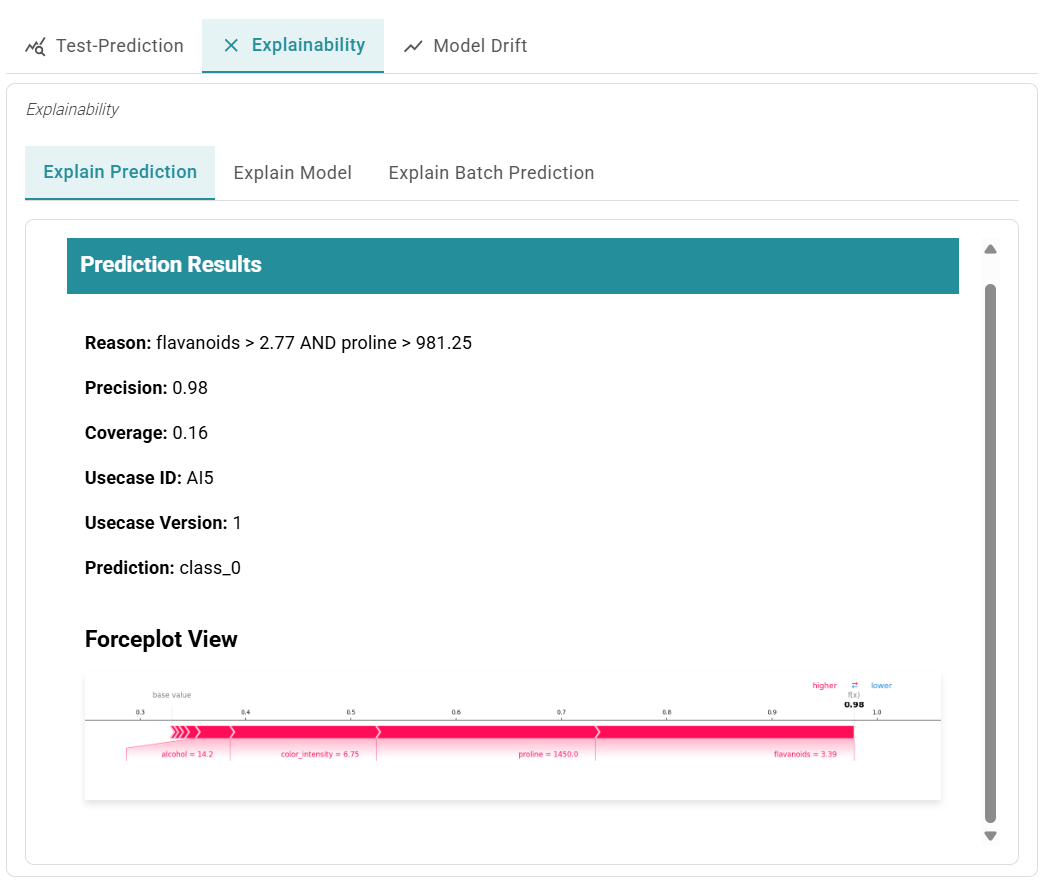Toggle the 'higher' feature display in forceplot

pyautogui.click(x=824, y=685)
